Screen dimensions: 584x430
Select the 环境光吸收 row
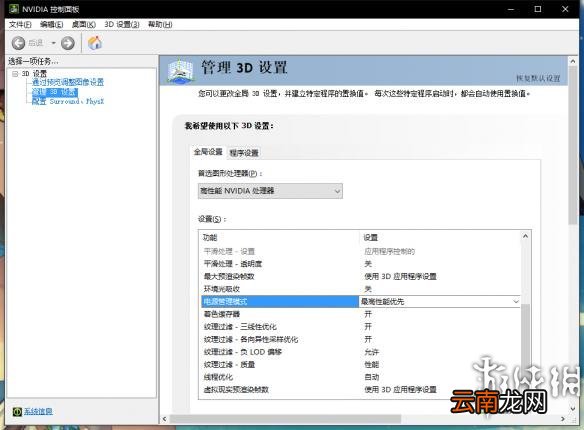point(361,289)
